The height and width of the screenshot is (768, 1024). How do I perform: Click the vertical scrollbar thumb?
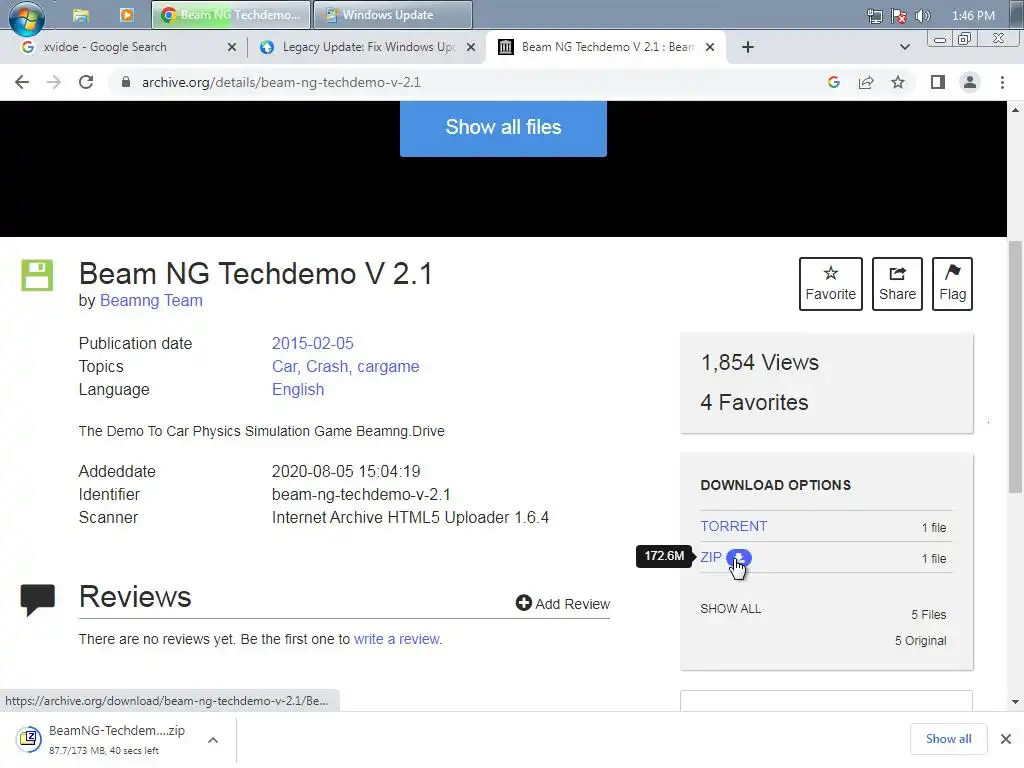pyautogui.click(x=1016, y=366)
